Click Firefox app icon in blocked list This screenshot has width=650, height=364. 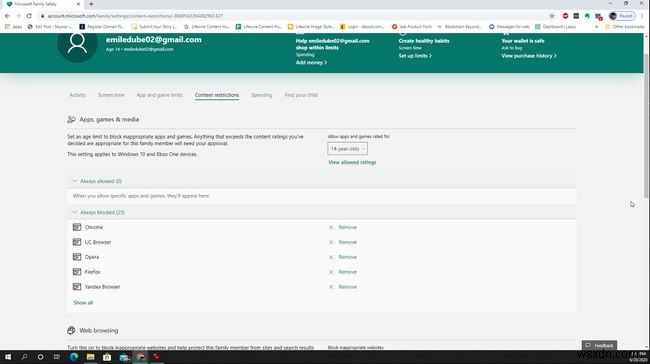tap(77, 272)
